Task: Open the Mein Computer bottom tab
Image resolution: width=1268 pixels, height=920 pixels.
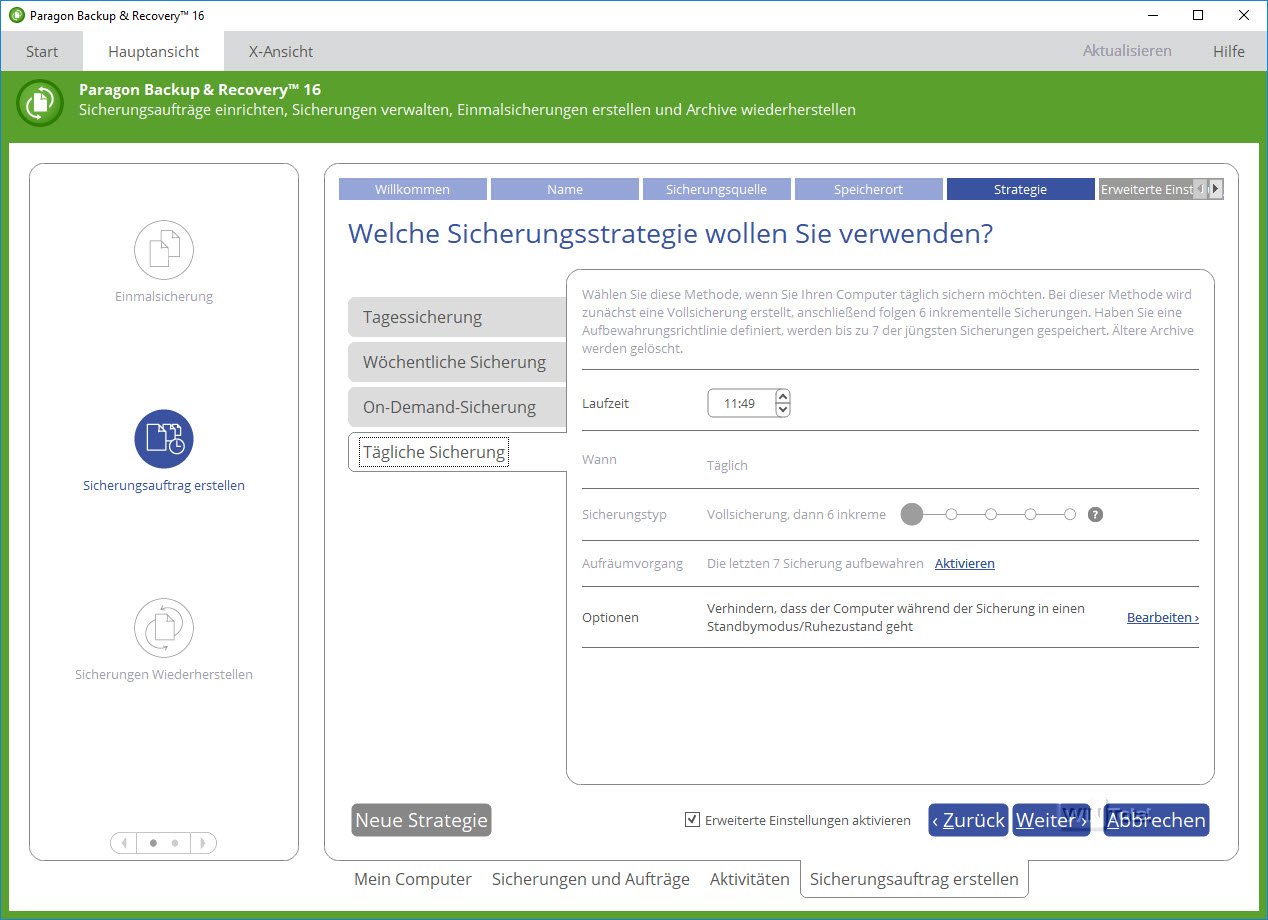Action: point(413,879)
